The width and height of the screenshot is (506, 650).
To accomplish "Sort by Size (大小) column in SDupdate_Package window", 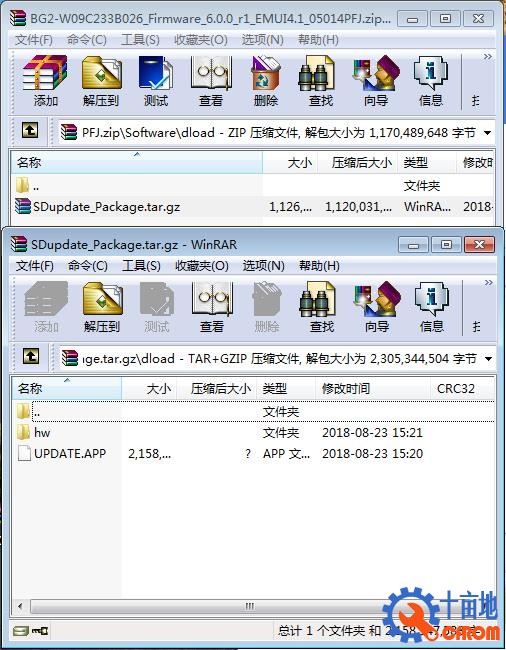I will [x=149, y=388].
